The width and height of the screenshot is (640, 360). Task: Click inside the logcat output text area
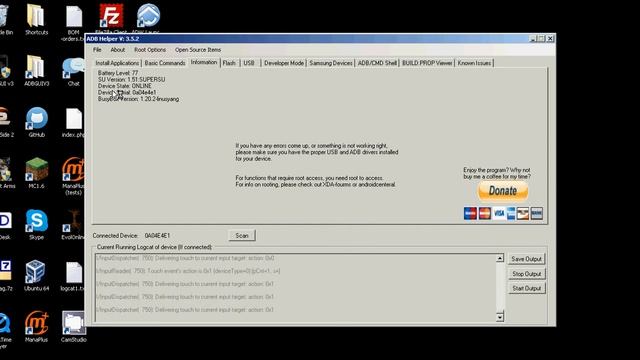coord(296,288)
